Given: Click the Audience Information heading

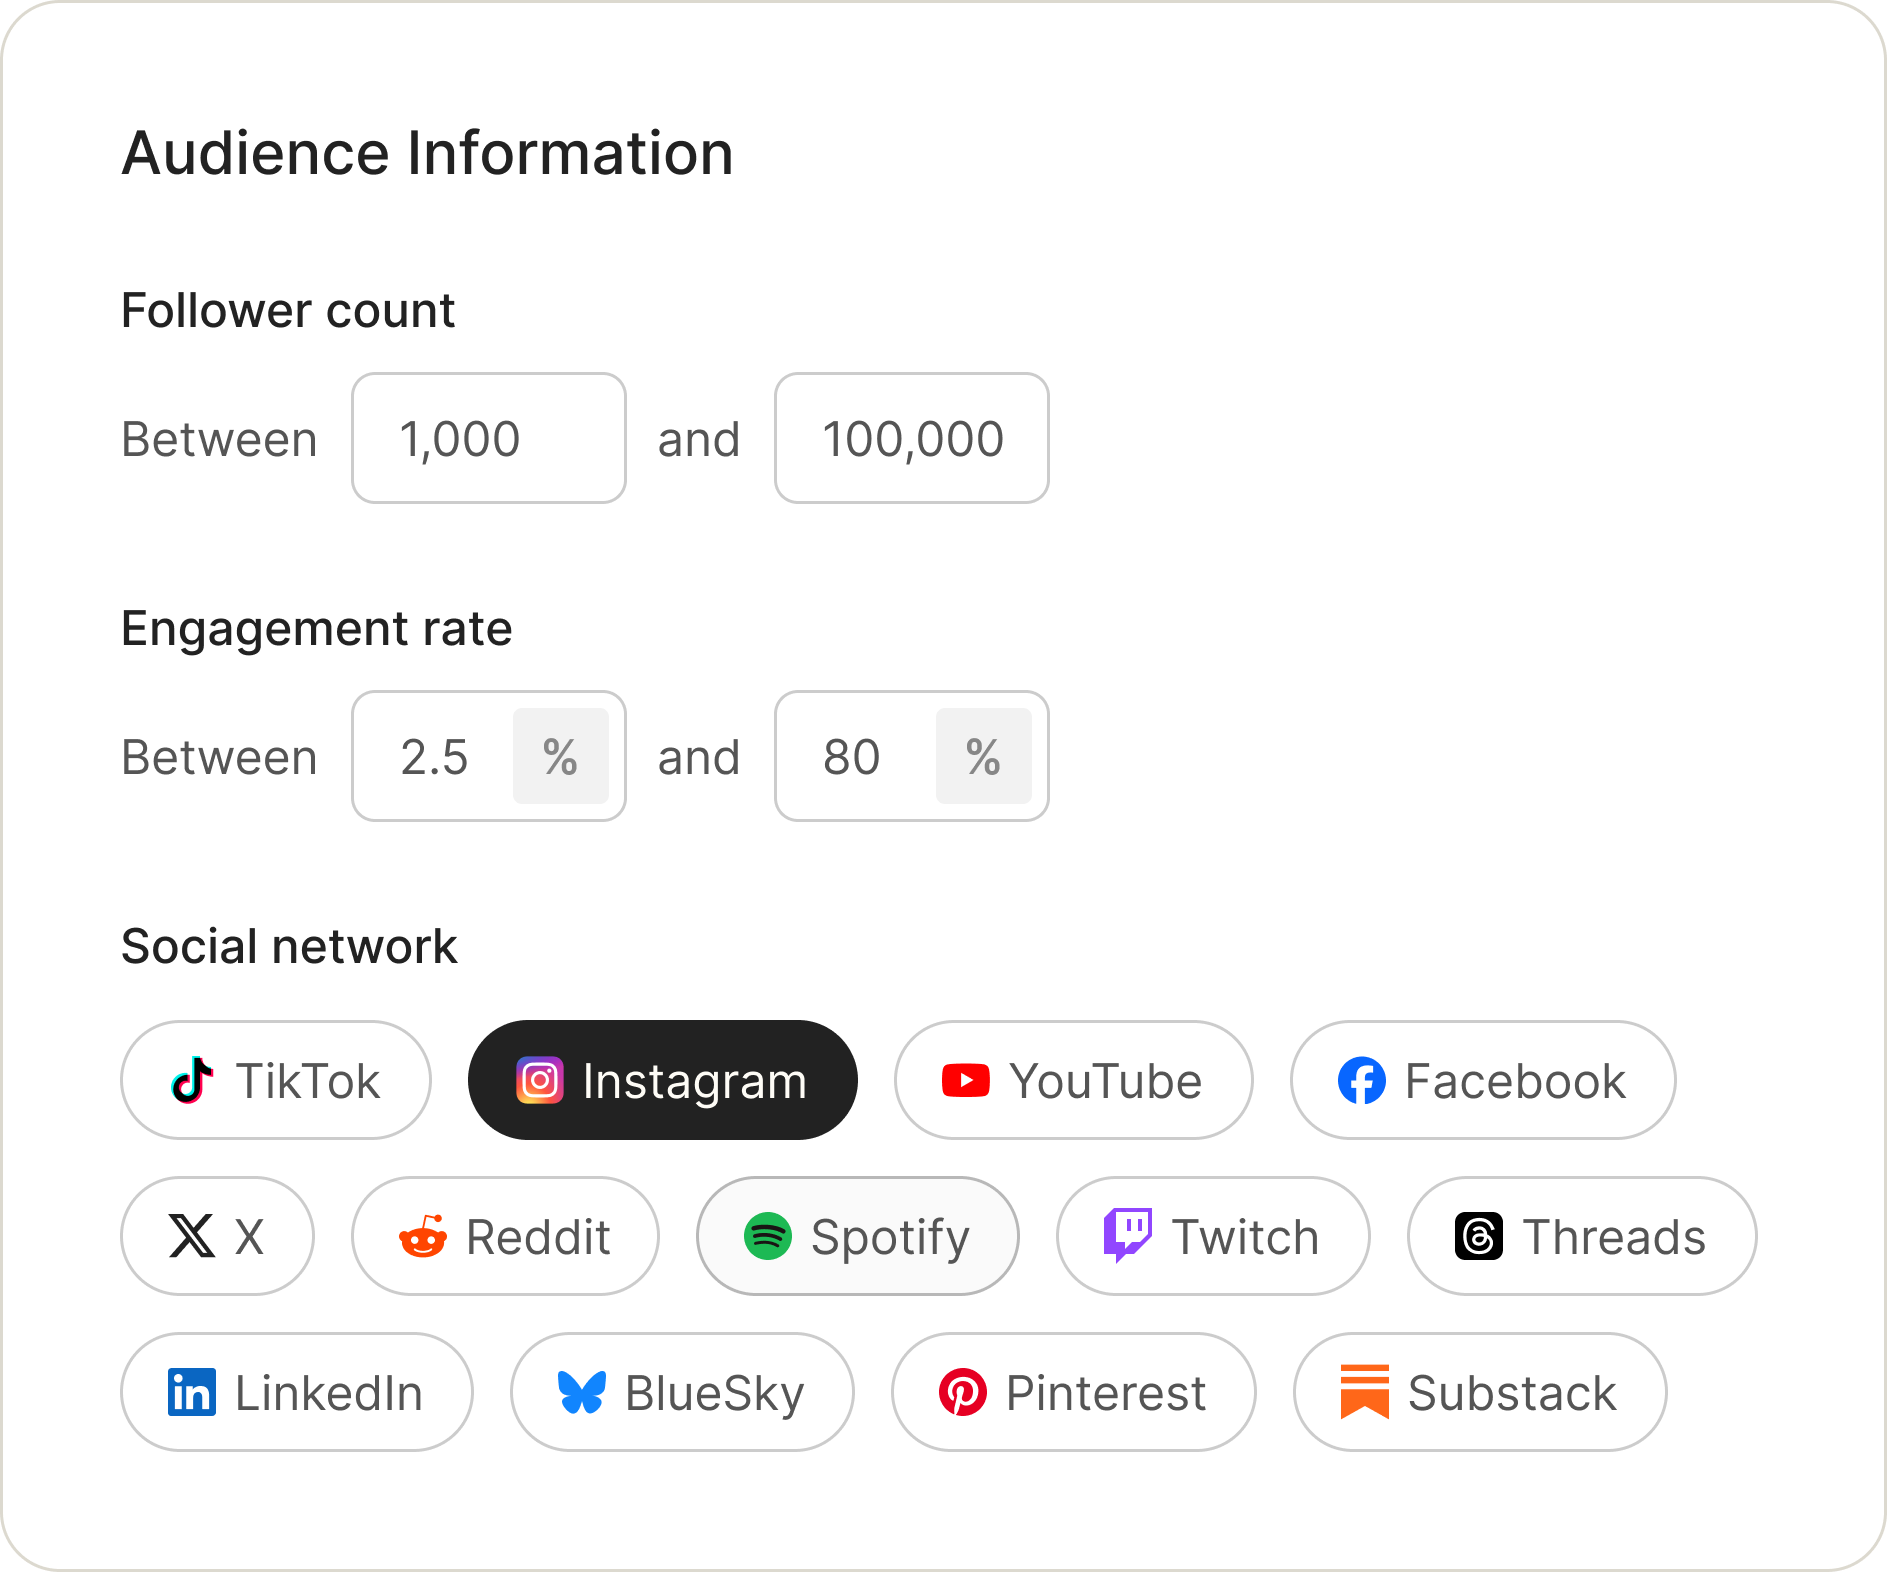Looking at the screenshot, I should [x=428, y=153].
